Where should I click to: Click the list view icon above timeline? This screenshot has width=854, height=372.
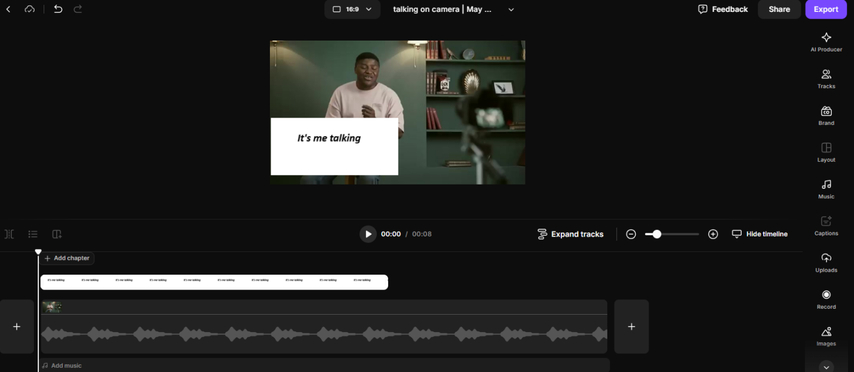click(33, 234)
